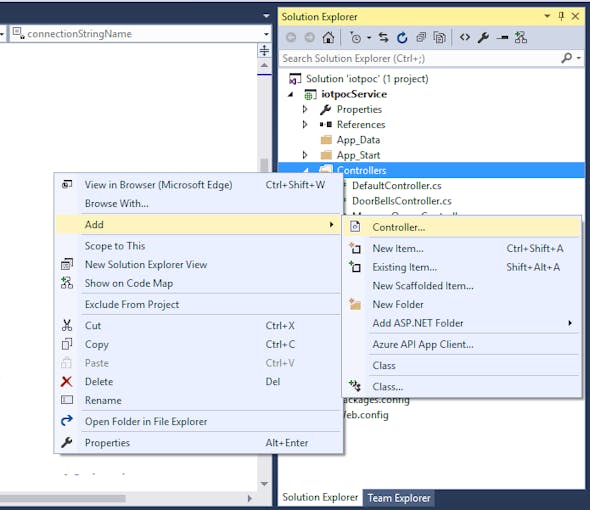This screenshot has width=590, height=510.
Task: Open the search options dropdown arrow
Action: pos(578,58)
